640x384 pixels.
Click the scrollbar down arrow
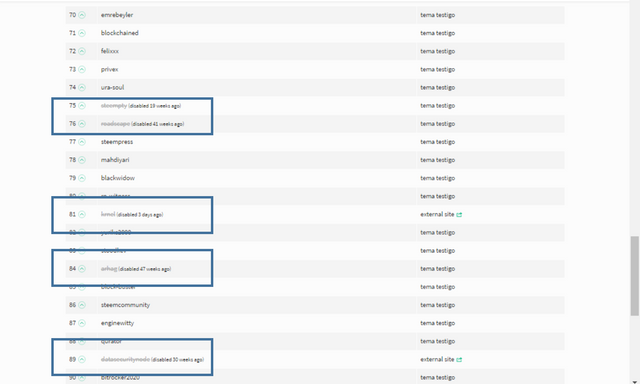click(x=635, y=382)
